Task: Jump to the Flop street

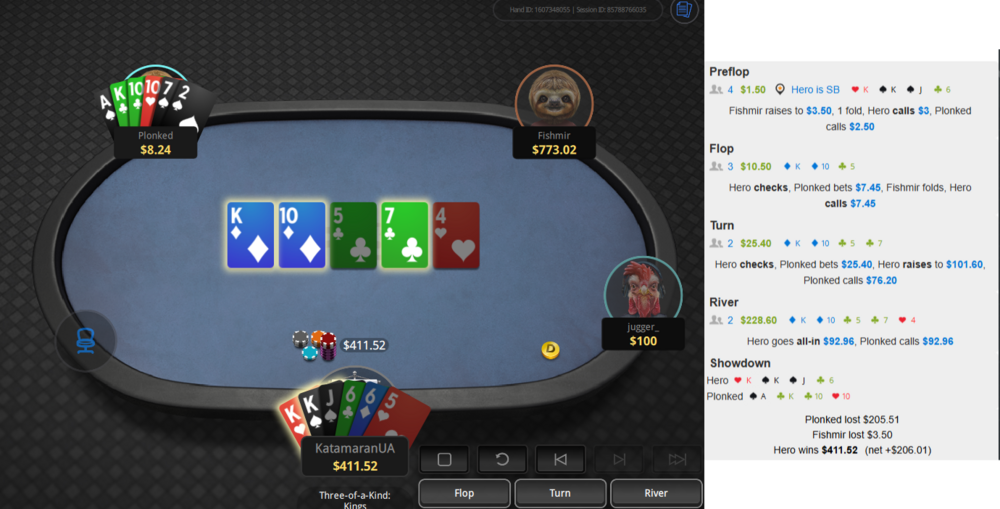Action: point(464,493)
